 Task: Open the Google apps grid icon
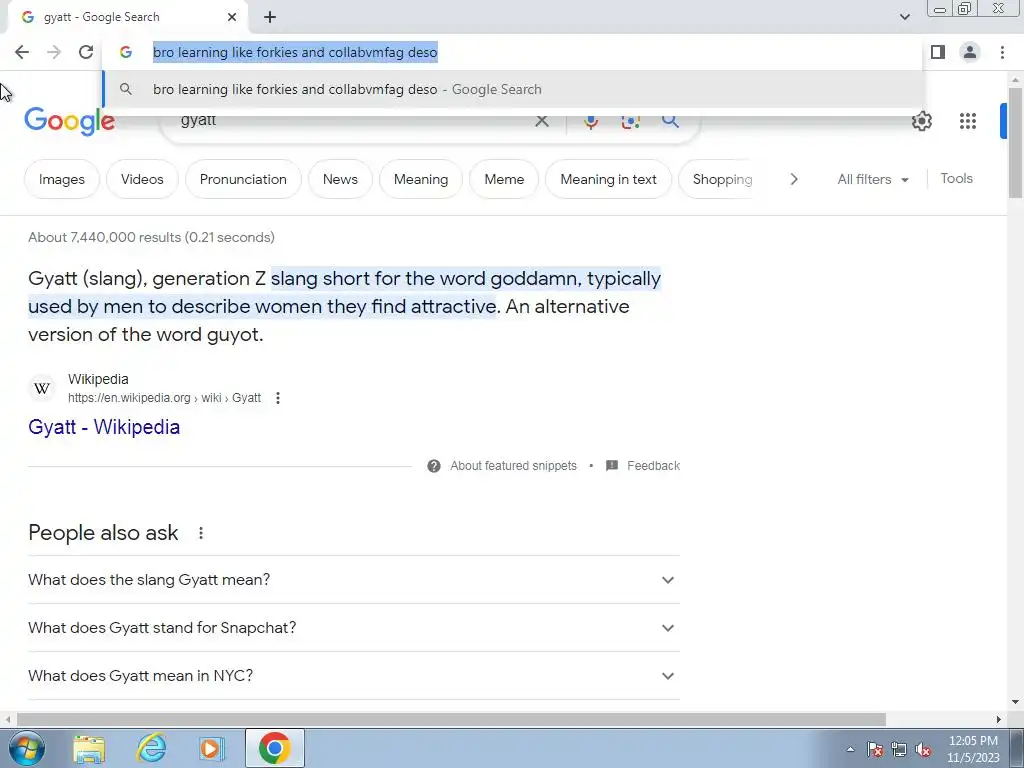(x=968, y=121)
